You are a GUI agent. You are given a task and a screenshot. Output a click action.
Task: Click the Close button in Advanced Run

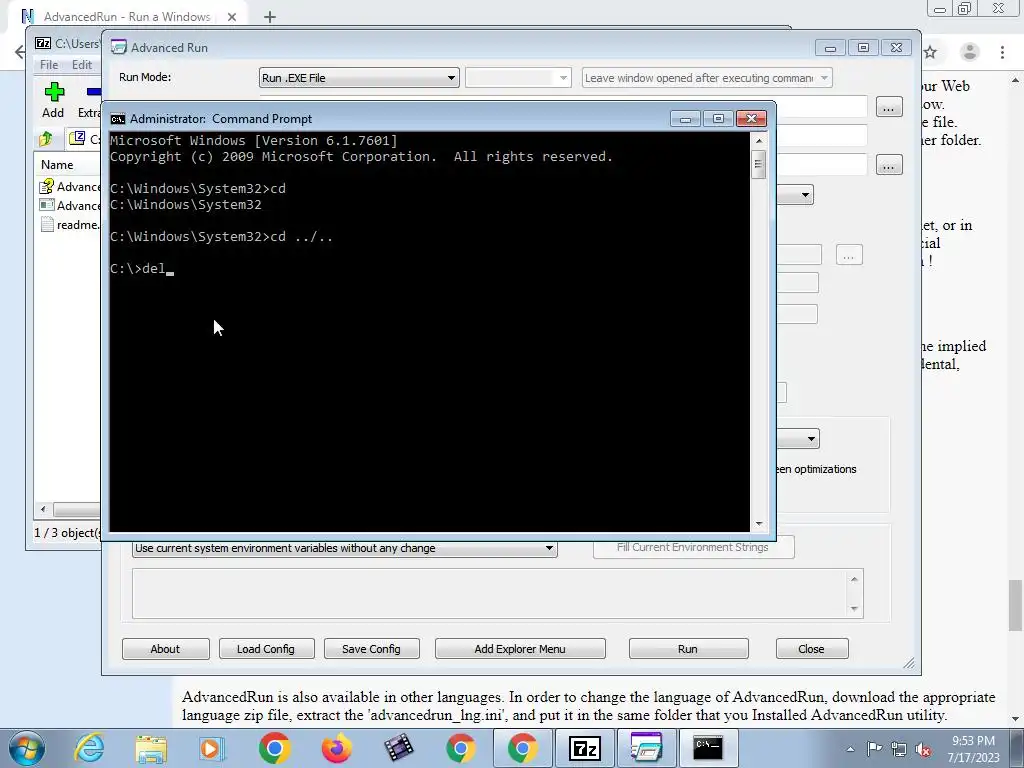click(x=811, y=648)
